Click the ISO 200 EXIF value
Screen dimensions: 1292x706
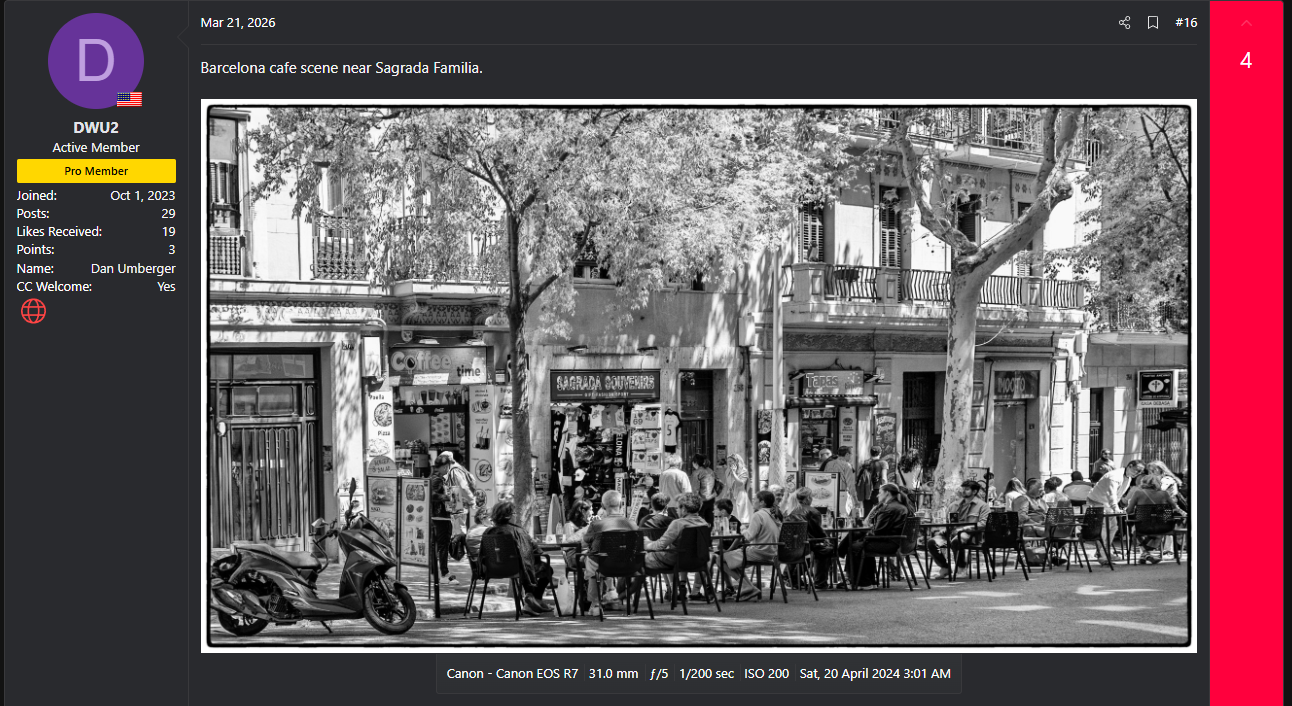766,674
